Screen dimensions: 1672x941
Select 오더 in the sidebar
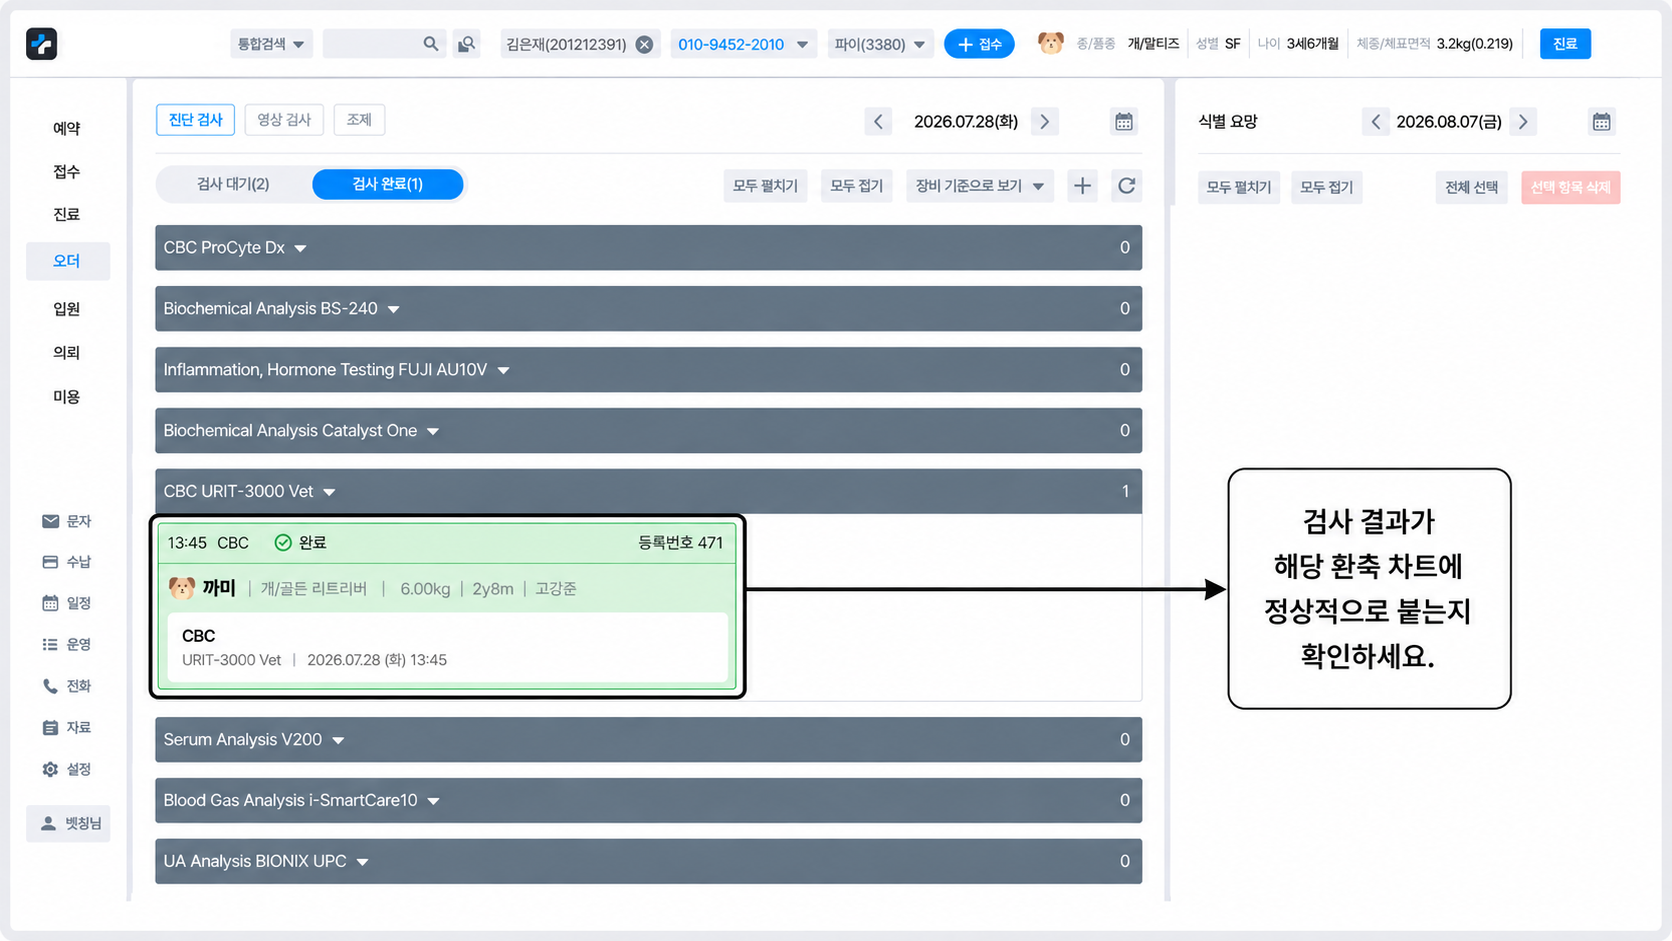click(67, 261)
